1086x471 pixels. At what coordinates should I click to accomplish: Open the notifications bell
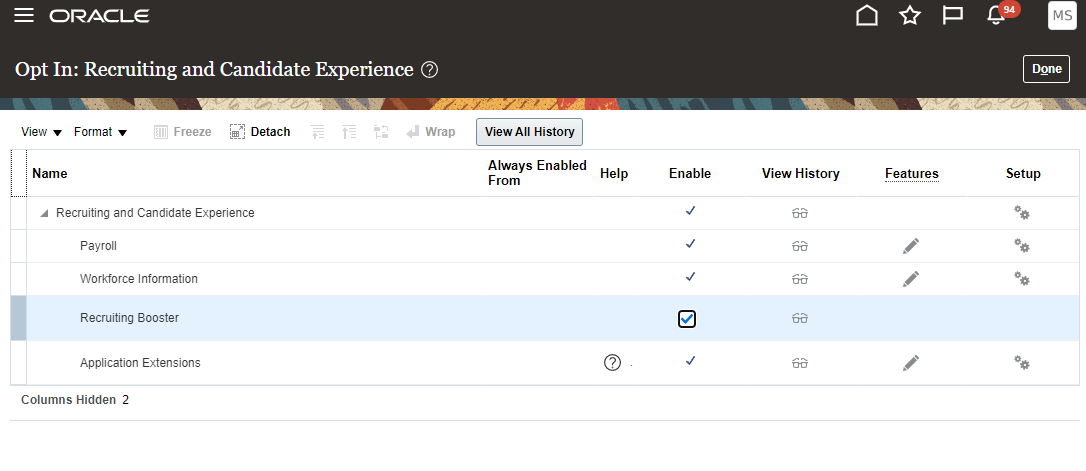tap(995, 16)
